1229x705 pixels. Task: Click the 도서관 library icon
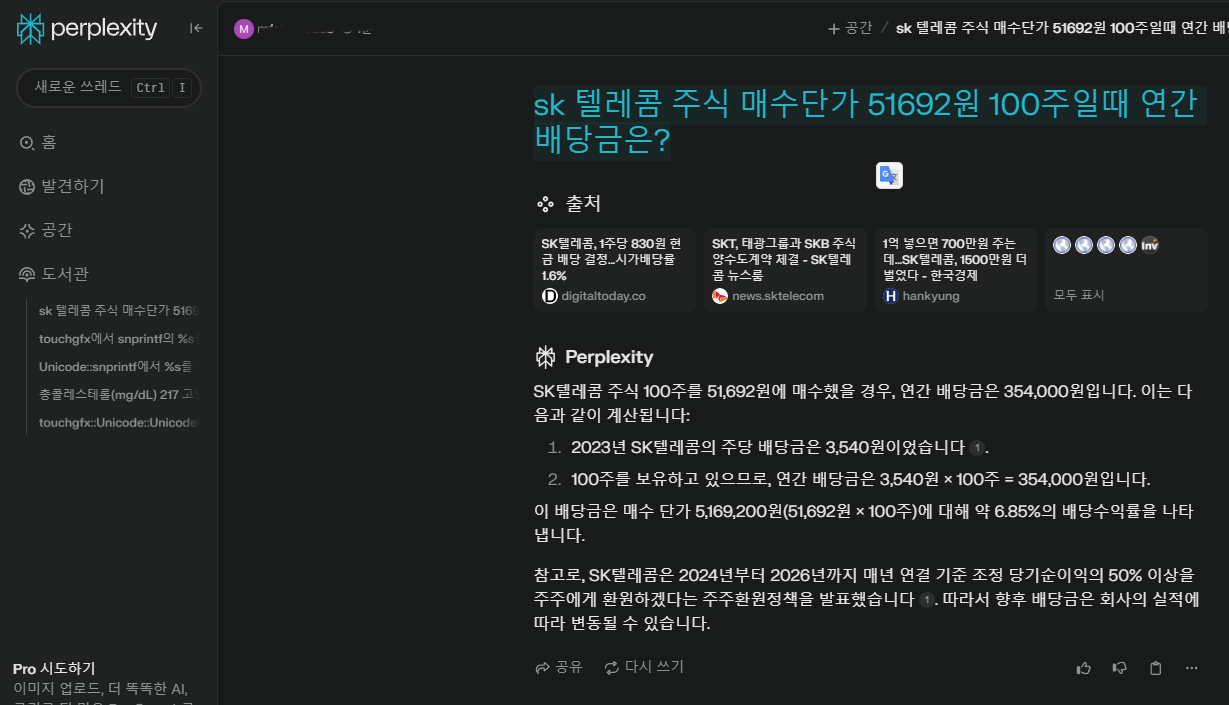pos(27,275)
